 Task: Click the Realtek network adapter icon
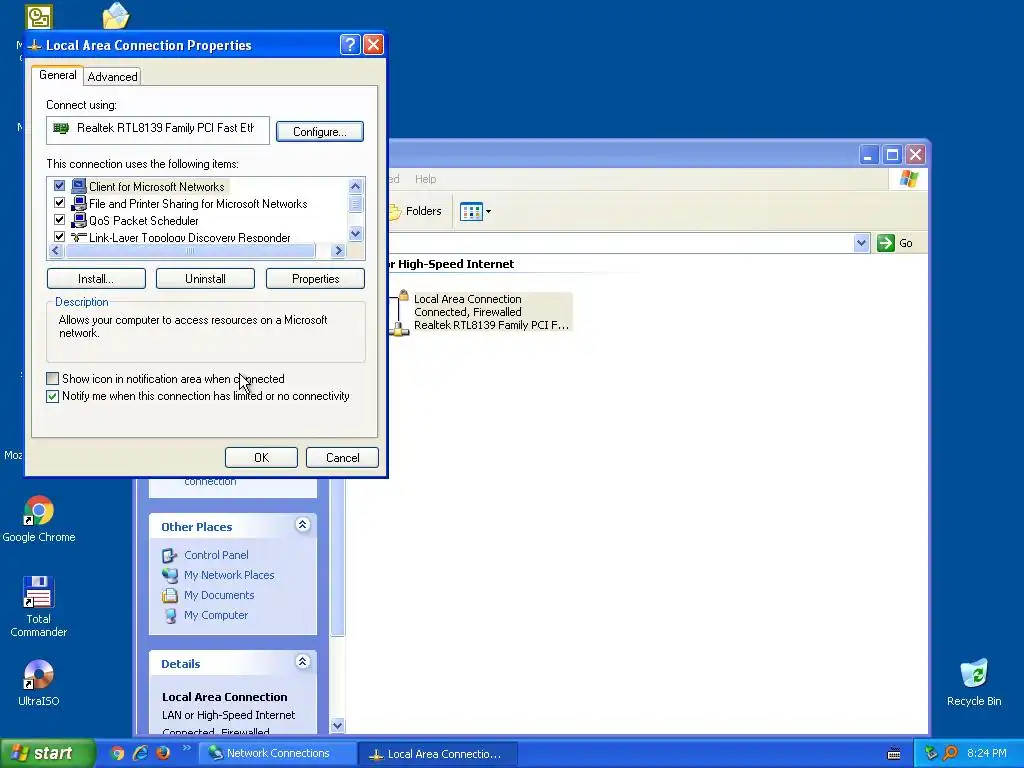pyautogui.click(x=61, y=128)
